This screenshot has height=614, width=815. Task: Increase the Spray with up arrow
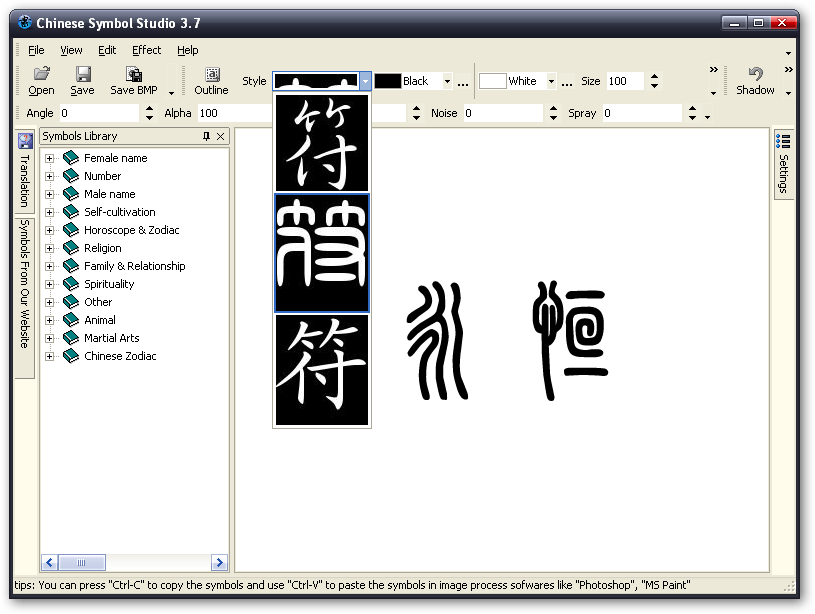(692, 108)
